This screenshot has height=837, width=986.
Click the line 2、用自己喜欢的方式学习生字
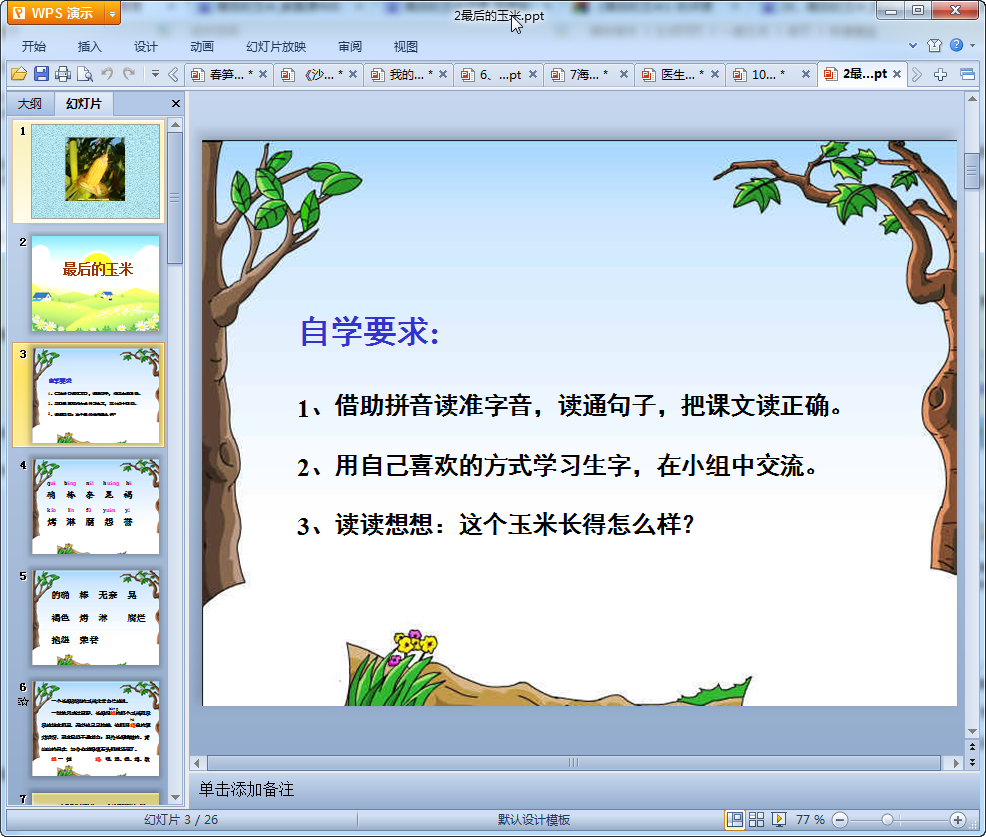pyautogui.click(x=558, y=466)
